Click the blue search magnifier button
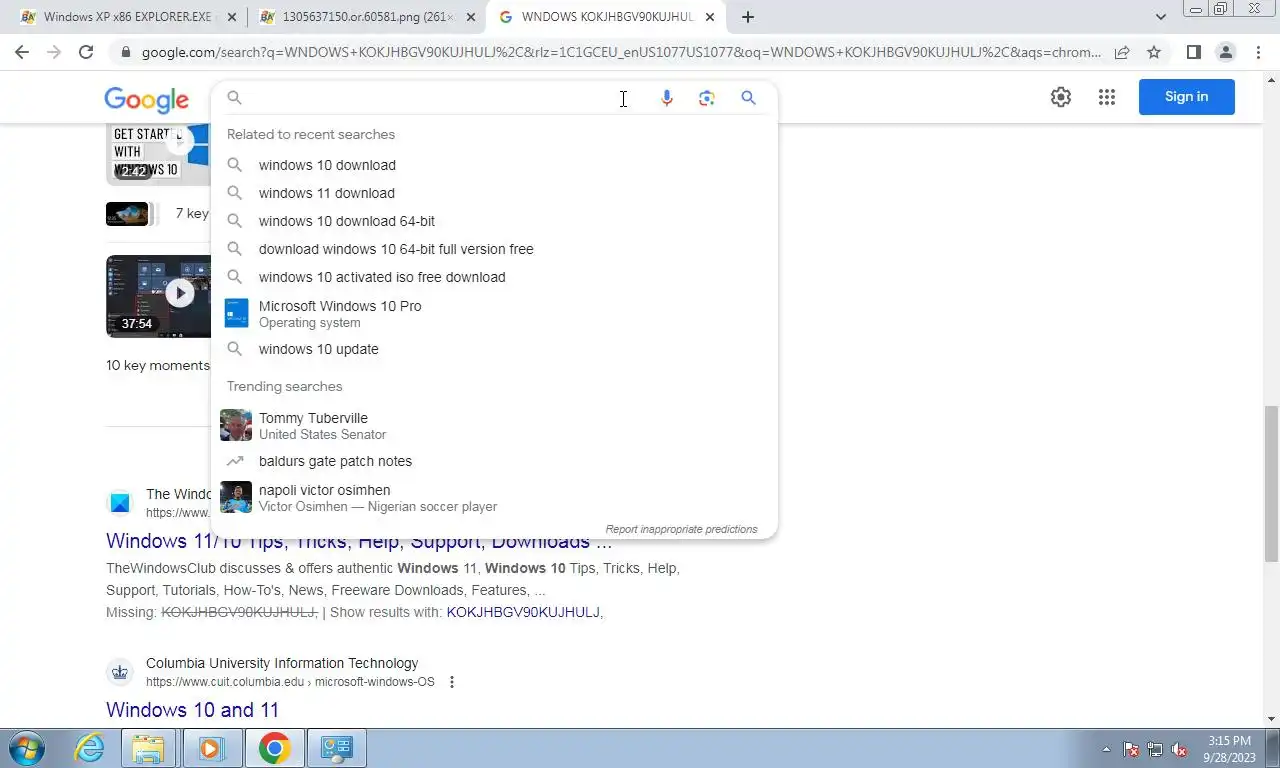The height and width of the screenshot is (768, 1280). coord(748,98)
